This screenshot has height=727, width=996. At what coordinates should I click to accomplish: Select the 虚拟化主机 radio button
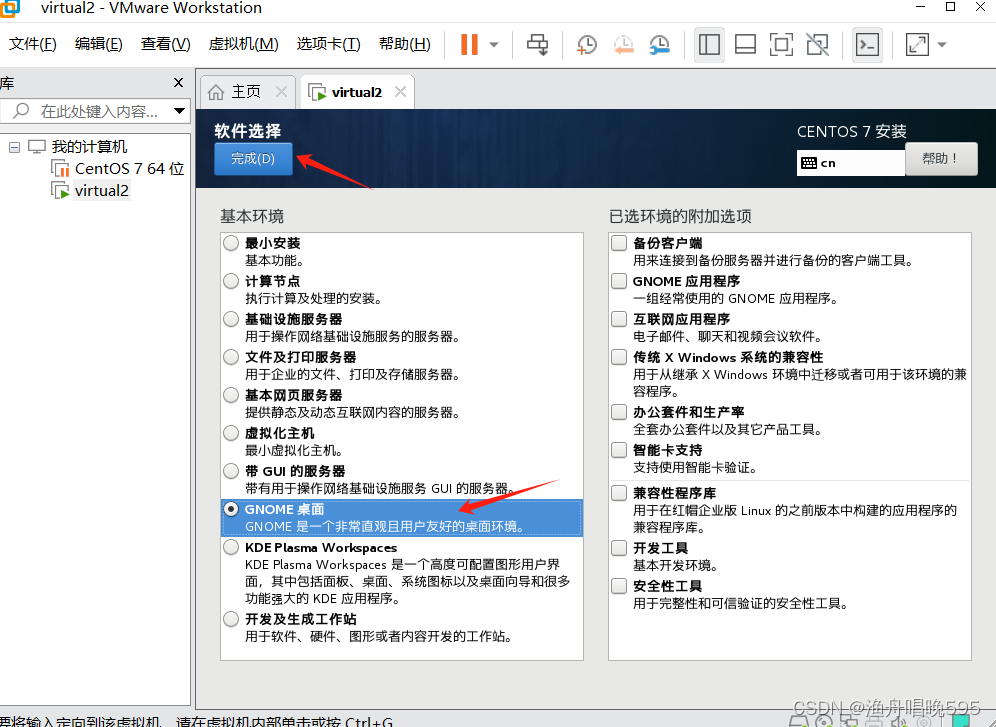[x=231, y=433]
